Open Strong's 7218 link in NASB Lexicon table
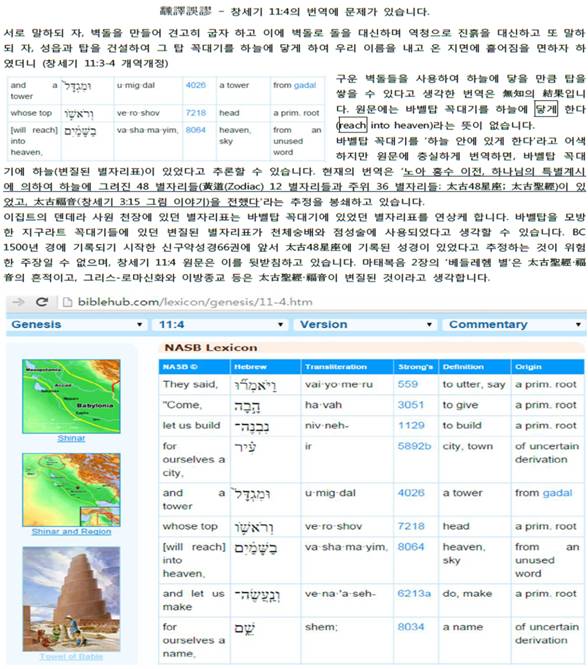588x669 pixels. pyautogui.click(x=410, y=526)
